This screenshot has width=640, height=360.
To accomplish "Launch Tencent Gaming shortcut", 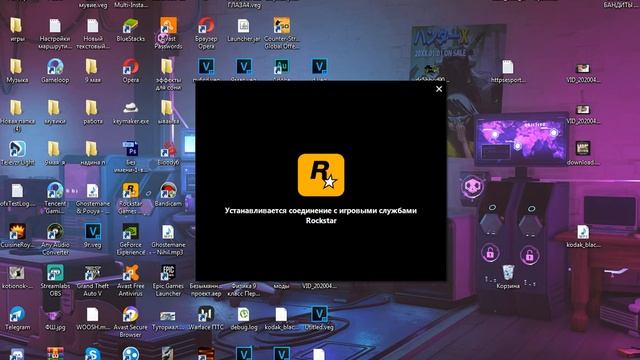I will point(55,198).
